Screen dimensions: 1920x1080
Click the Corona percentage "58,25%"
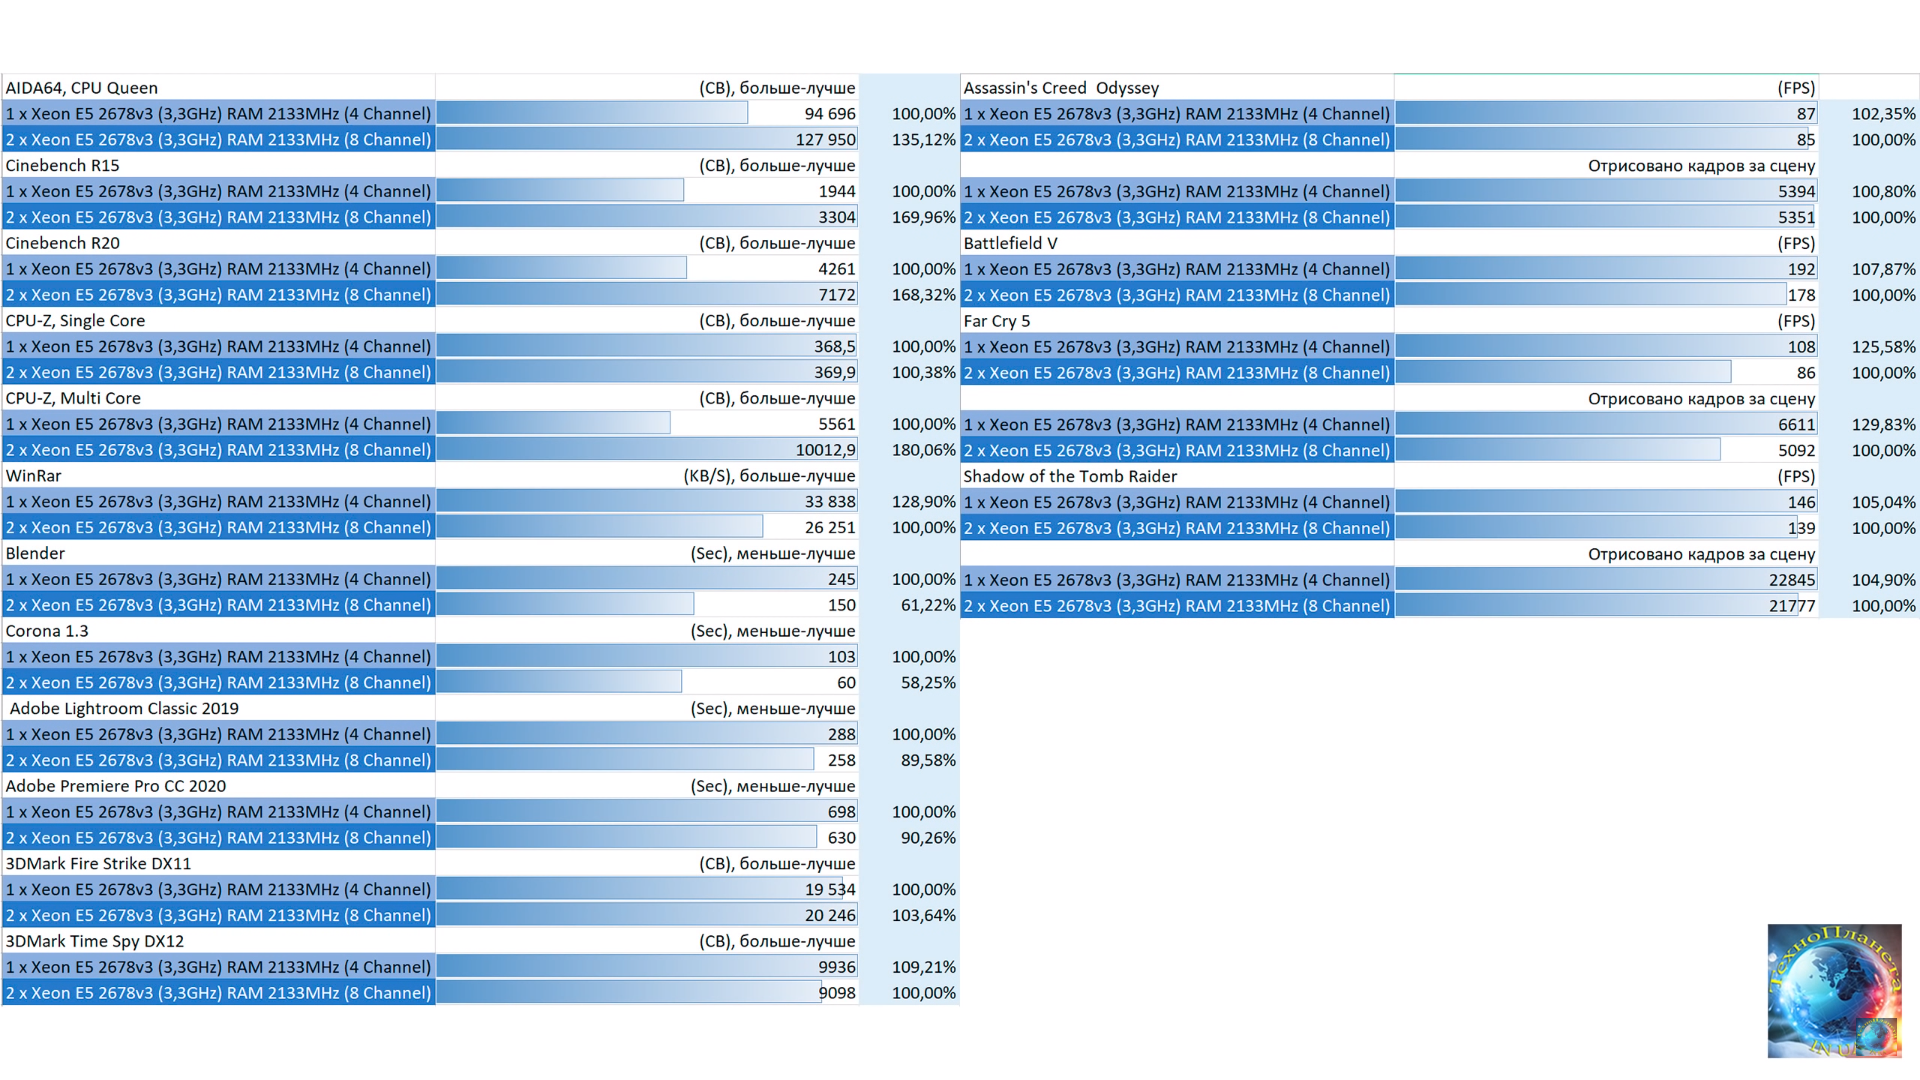pos(928,683)
